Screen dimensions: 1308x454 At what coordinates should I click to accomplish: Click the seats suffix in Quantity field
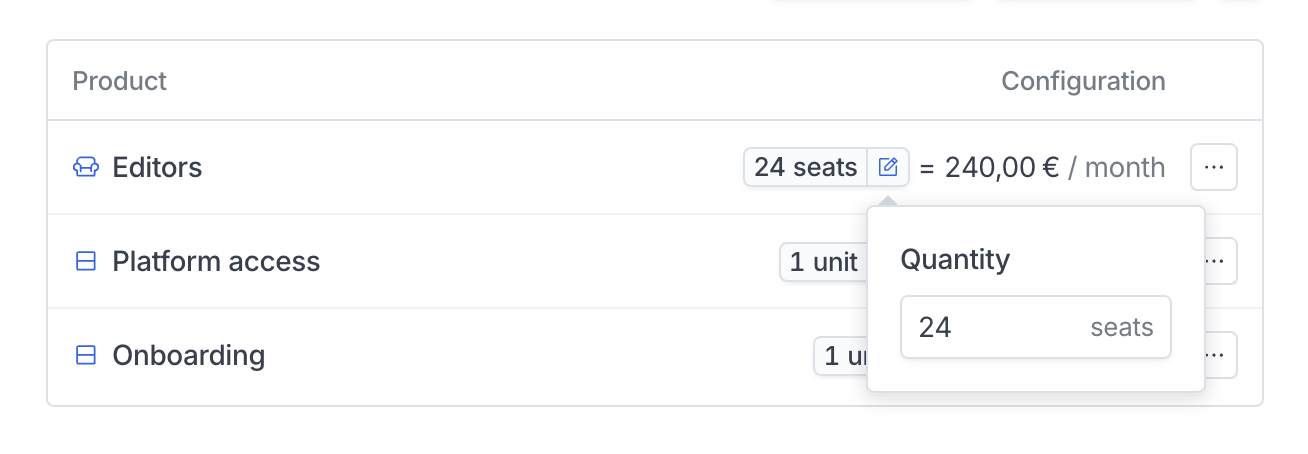click(1121, 327)
